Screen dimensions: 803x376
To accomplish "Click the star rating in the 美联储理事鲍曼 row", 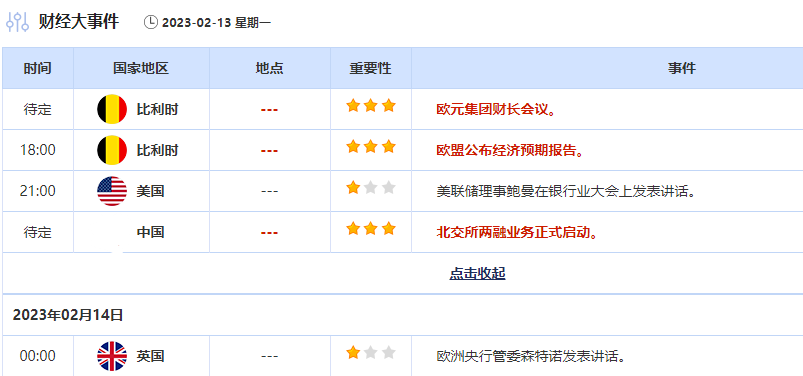I will click(371, 187).
